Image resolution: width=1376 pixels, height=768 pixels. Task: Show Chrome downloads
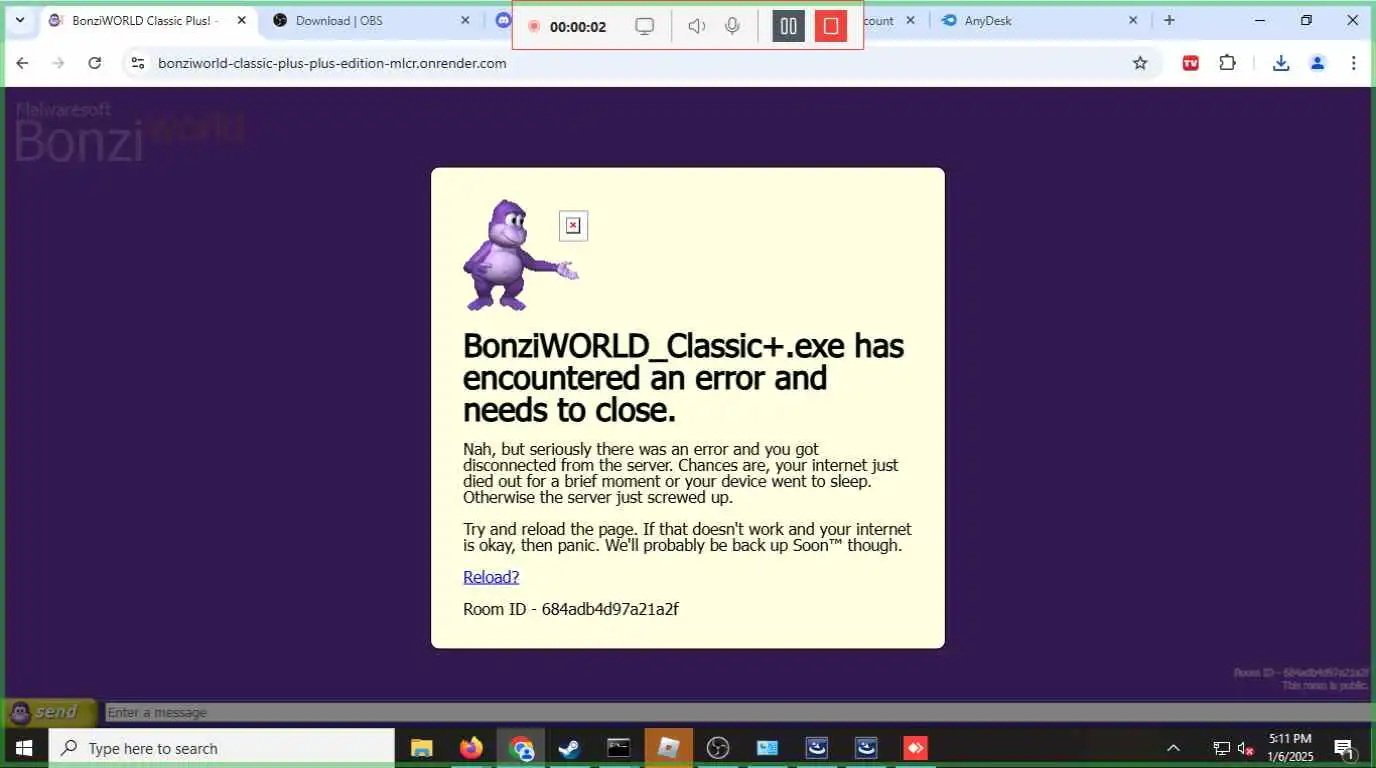[1281, 63]
